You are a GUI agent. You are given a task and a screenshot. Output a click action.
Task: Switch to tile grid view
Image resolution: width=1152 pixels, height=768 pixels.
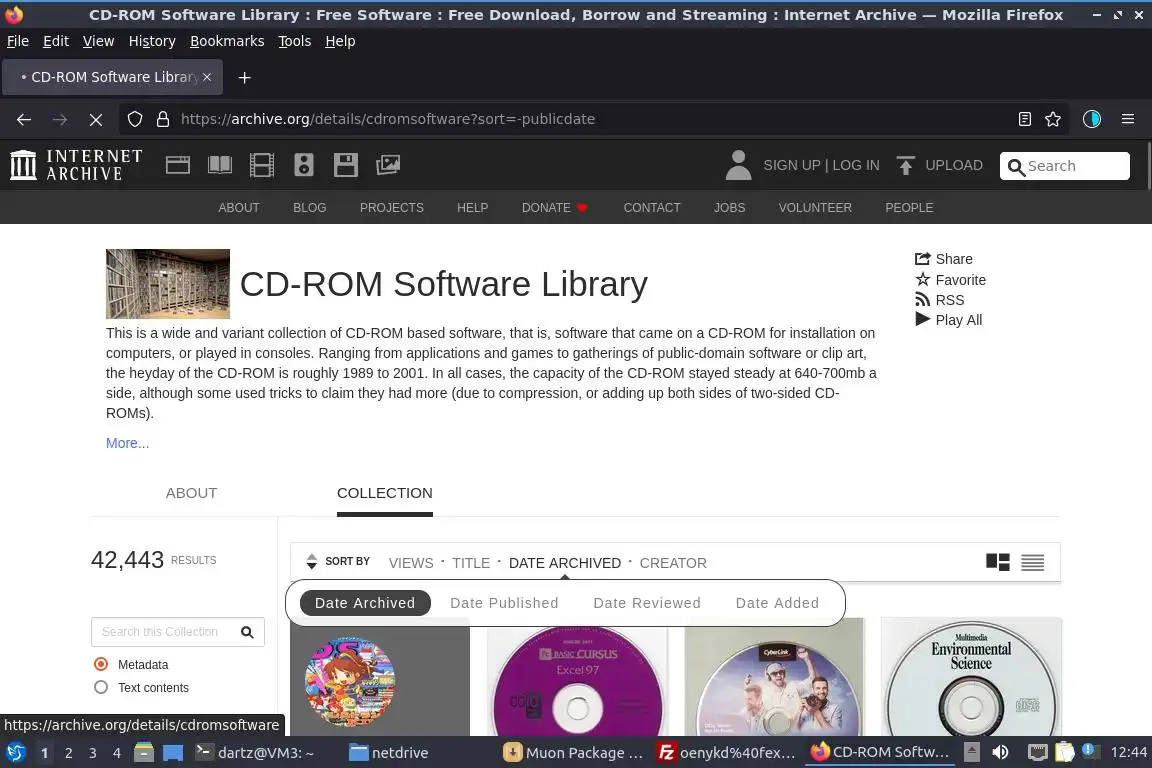998,562
